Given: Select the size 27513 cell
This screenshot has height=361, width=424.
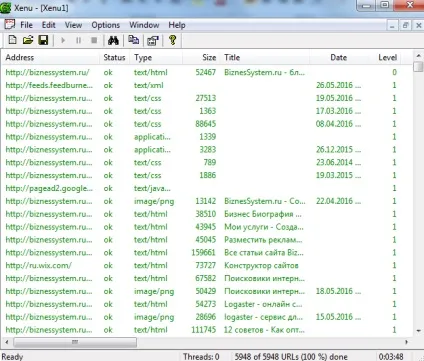Looking at the screenshot, I should coord(206,98).
